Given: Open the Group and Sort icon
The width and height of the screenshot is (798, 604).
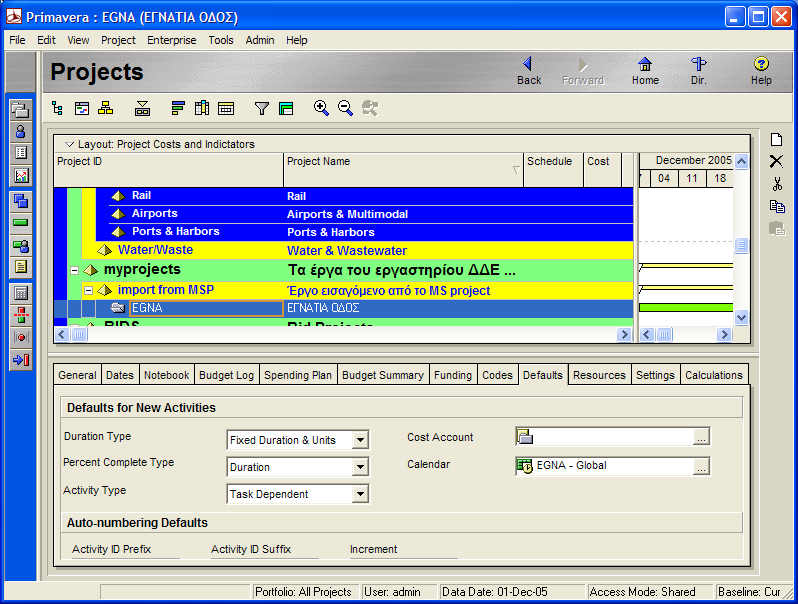Looking at the screenshot, I should pos(286,108).
